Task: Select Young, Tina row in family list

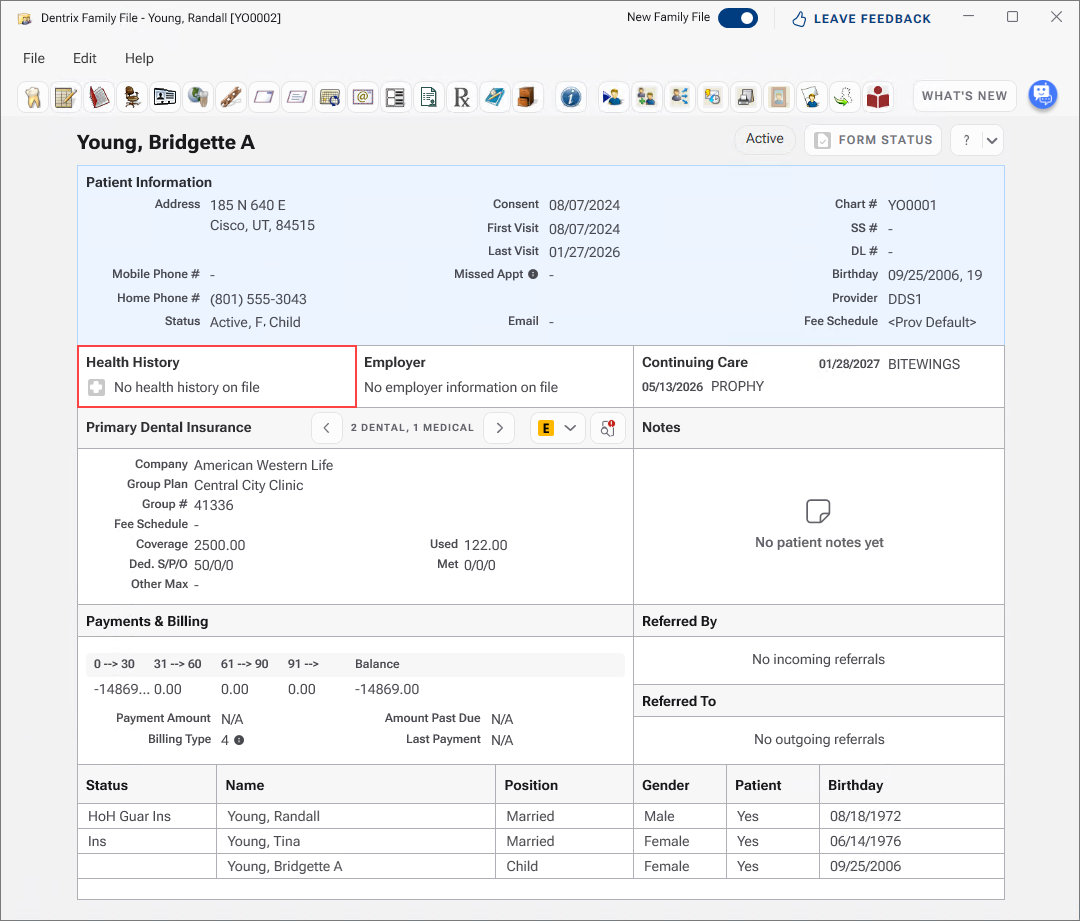Action: click(x=541, y=841)
